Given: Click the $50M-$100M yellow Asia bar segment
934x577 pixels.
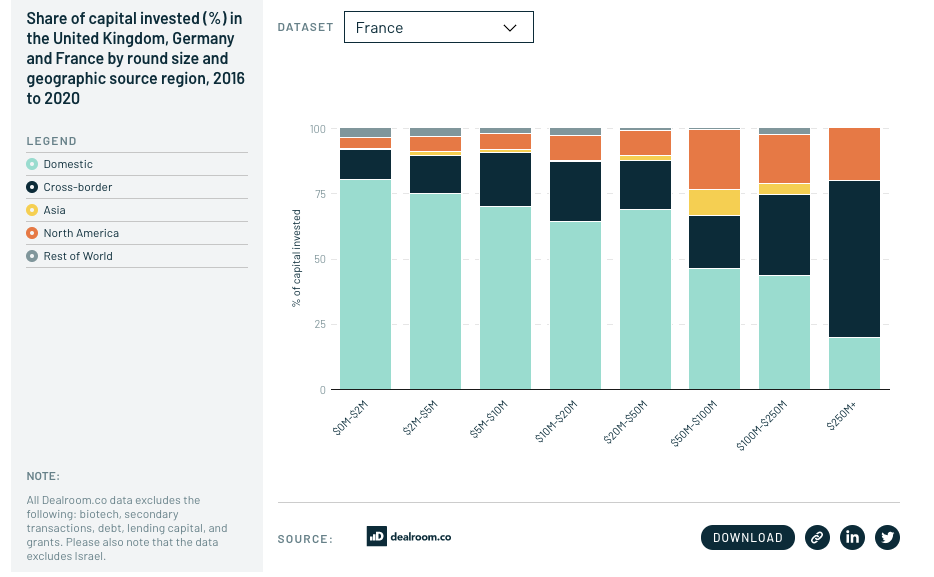Looking at the screenshot, I should 715,202.
